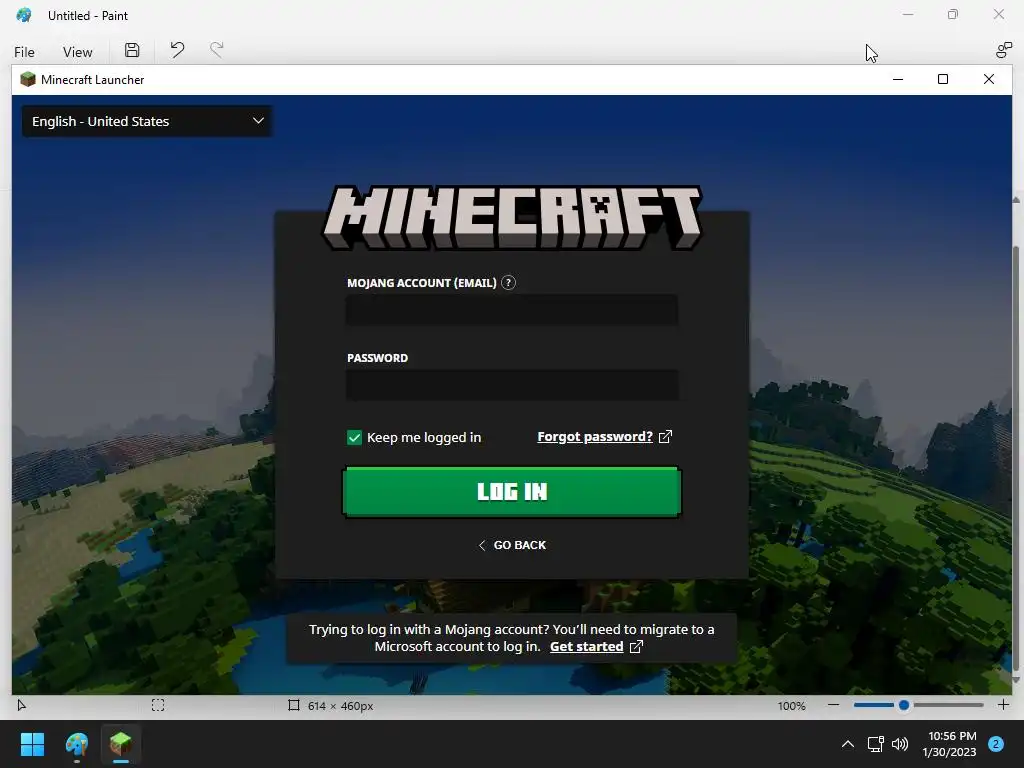The width and height of the screenshot is (1024, 768).
Task: Uncheck the Keep me logged in checkbox
Action: tap(354, 438)
